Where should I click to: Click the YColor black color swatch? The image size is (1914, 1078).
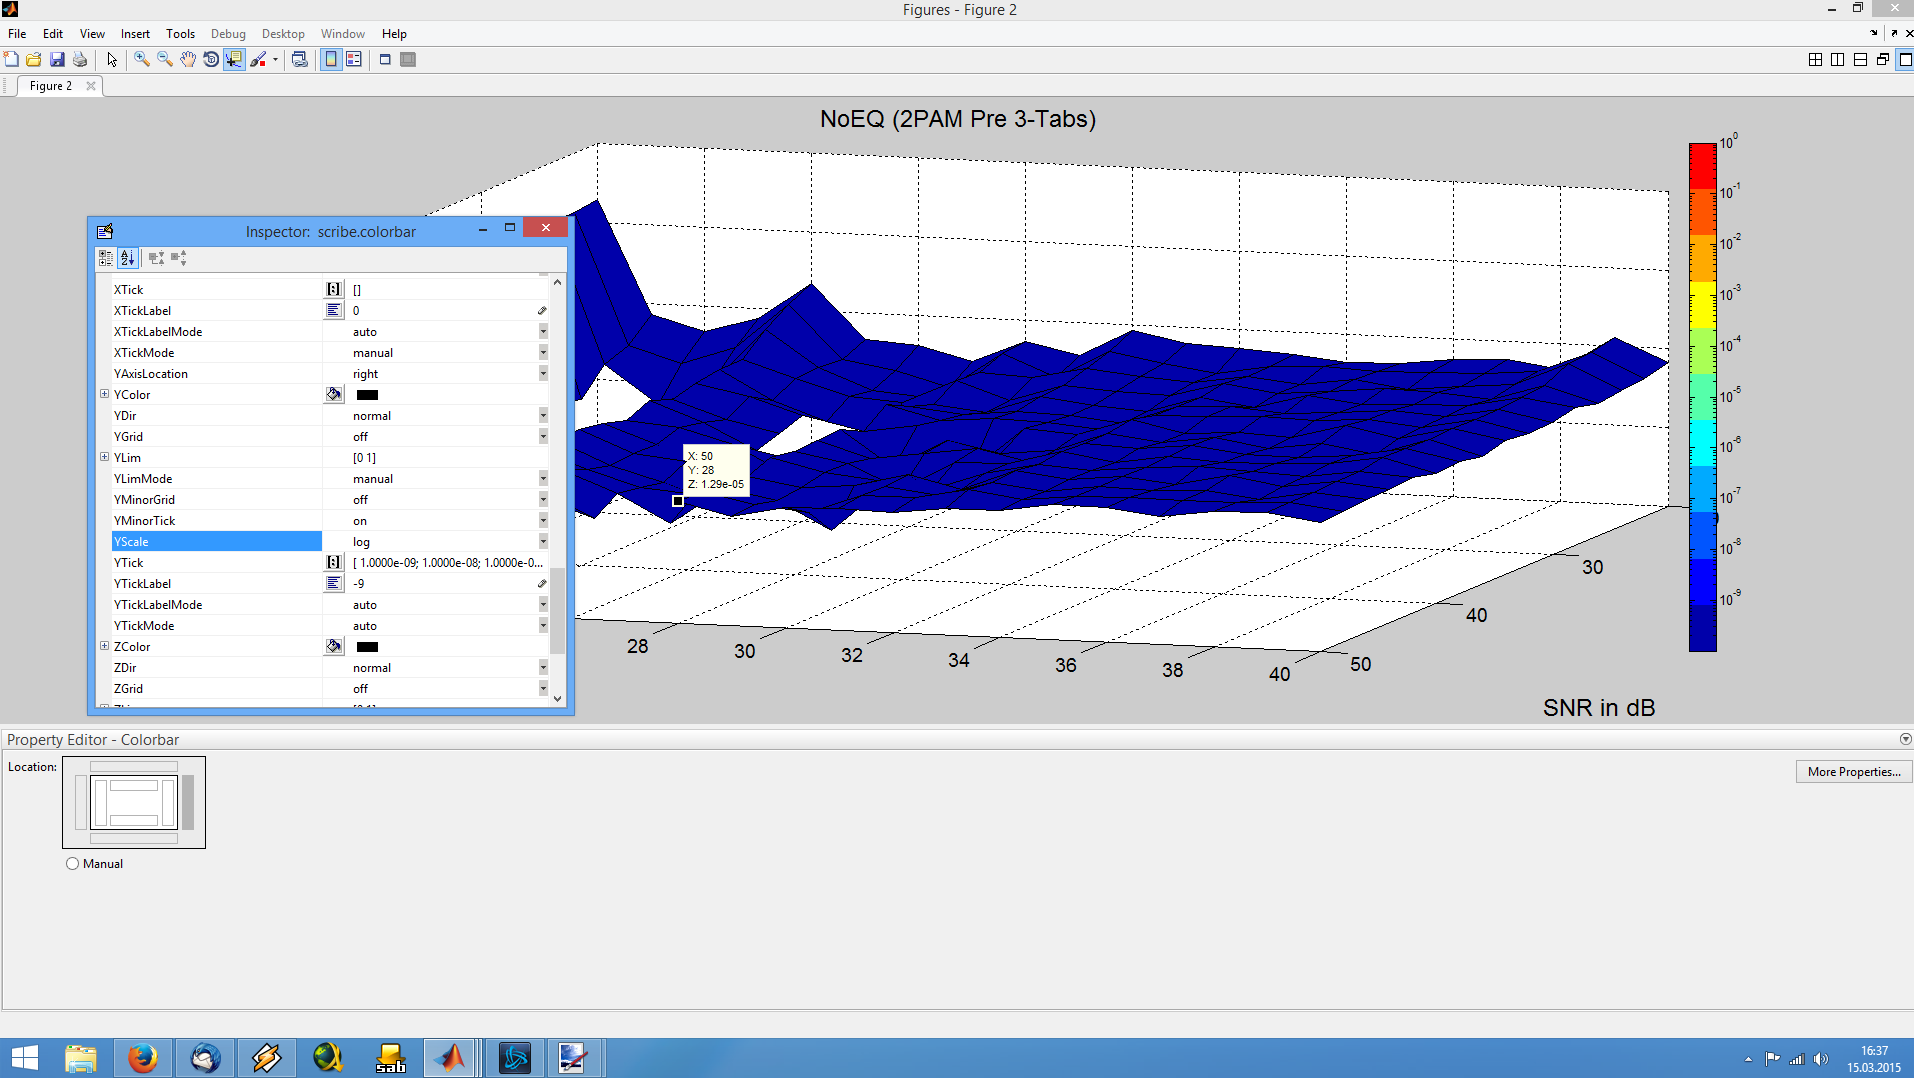point(367,395)
